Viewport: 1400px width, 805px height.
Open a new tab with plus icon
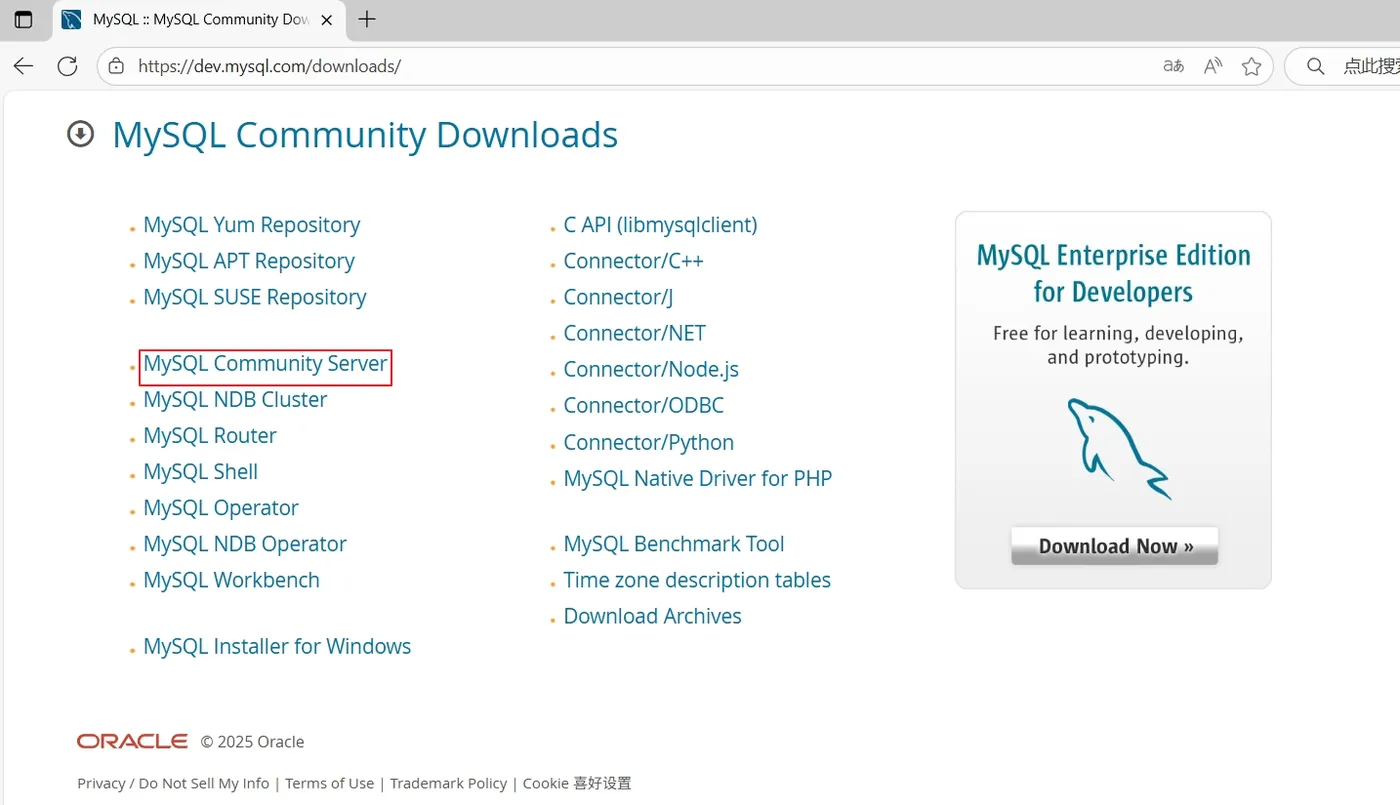click(367, 19)
